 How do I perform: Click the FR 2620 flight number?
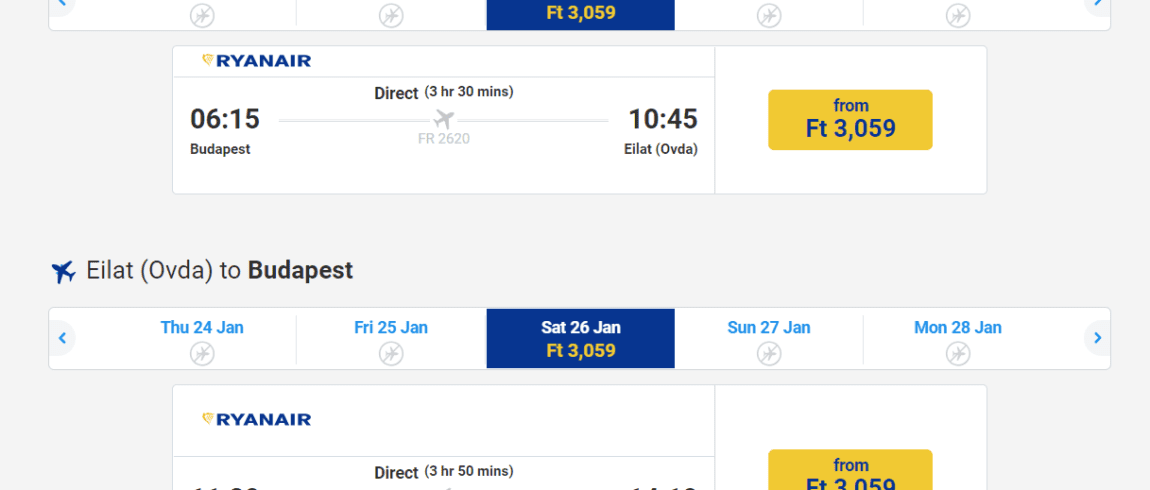(x=444, y=139)
